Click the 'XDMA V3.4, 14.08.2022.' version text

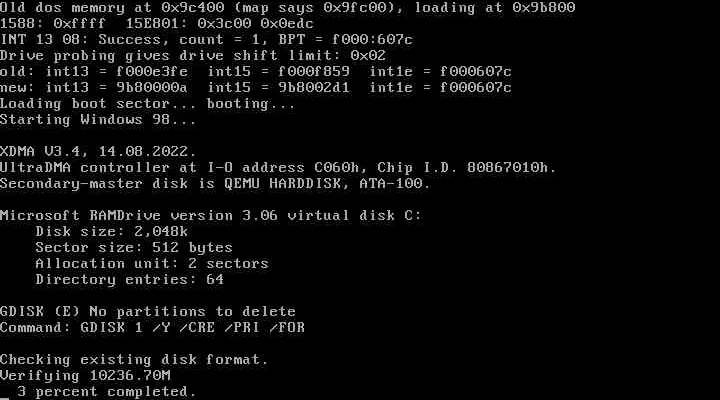[98, 152]
